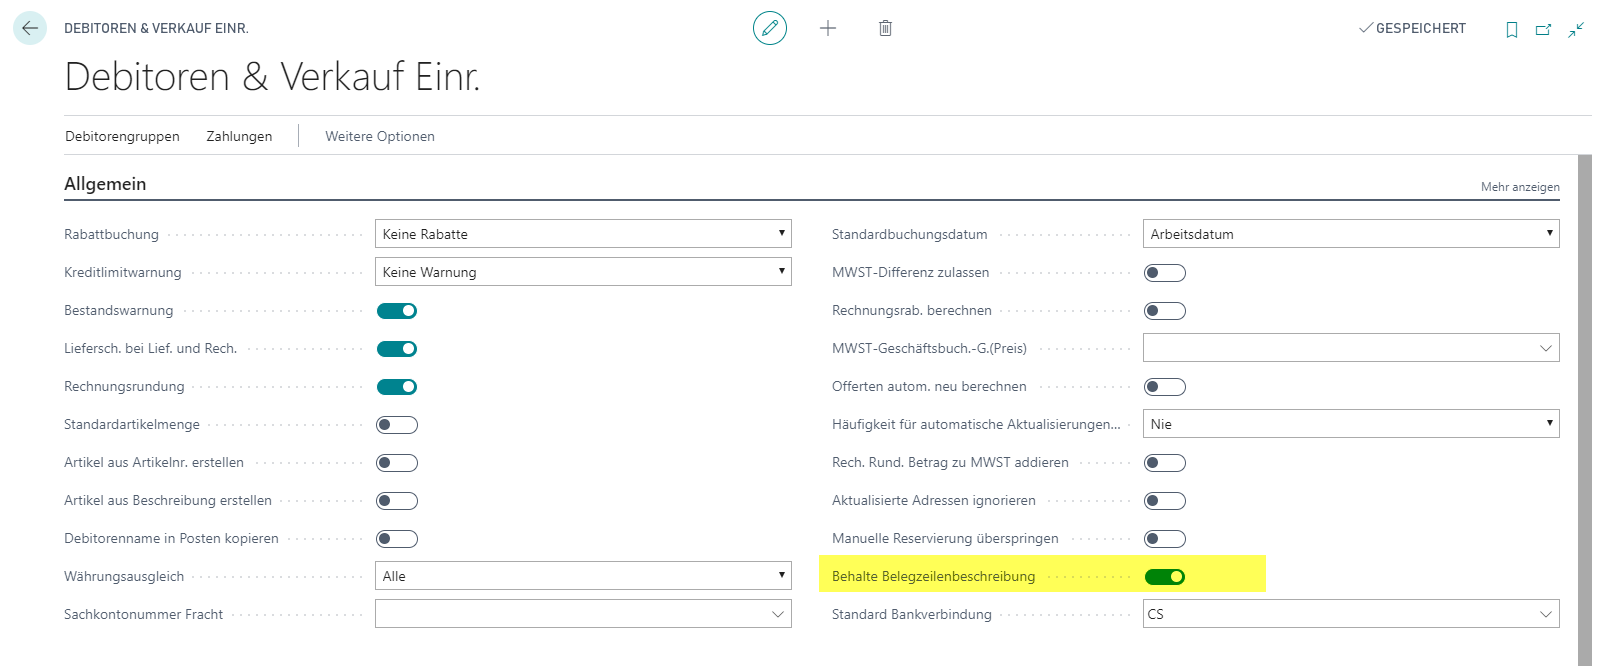1624x666 pixels.
Task: Click the bookmark icon
Action: (1512, 30)
